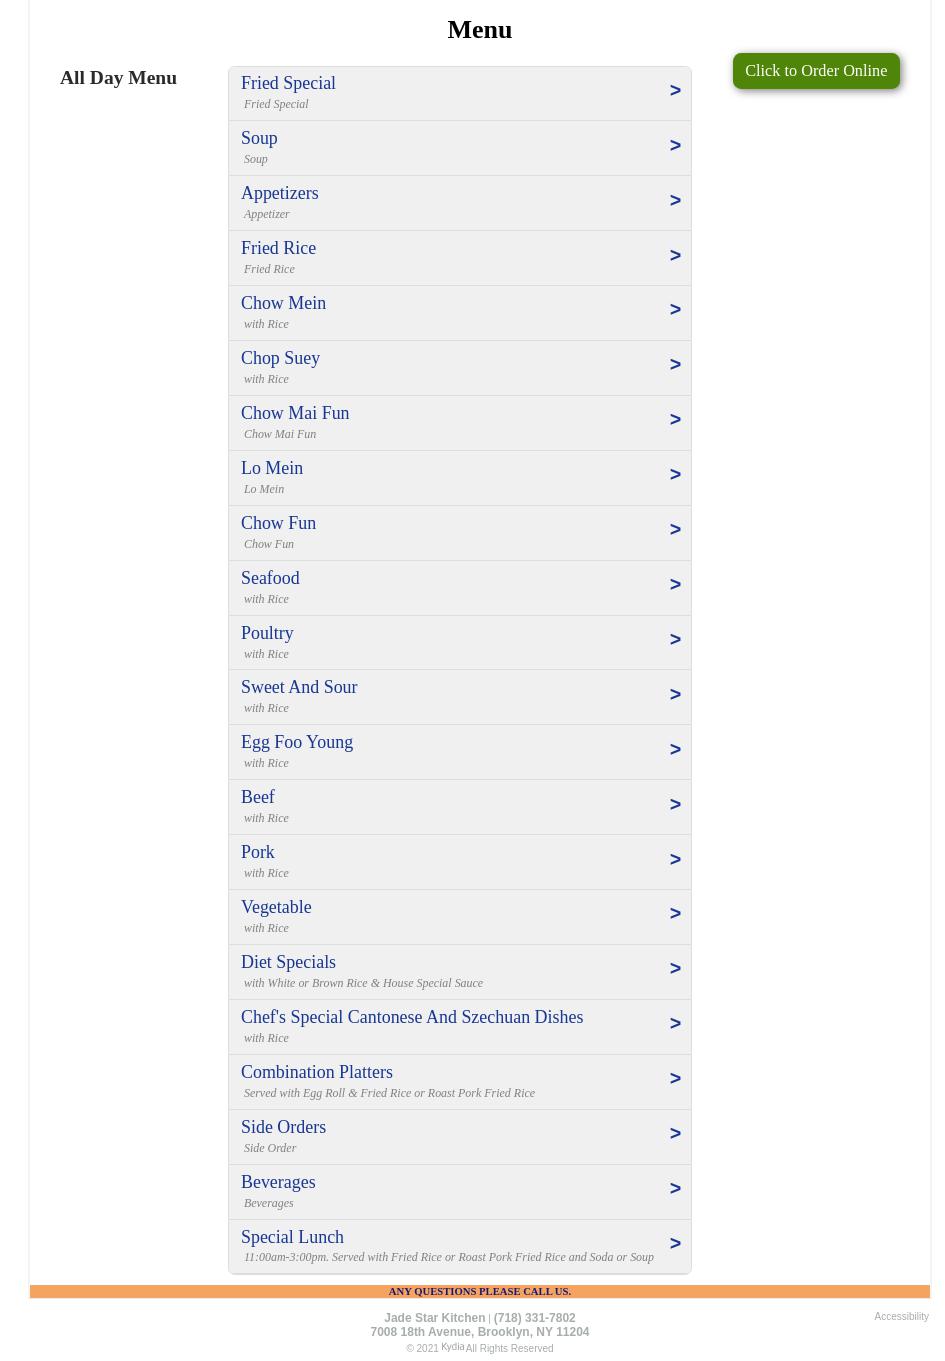Expand the Soup section chevron

[675, 146]
